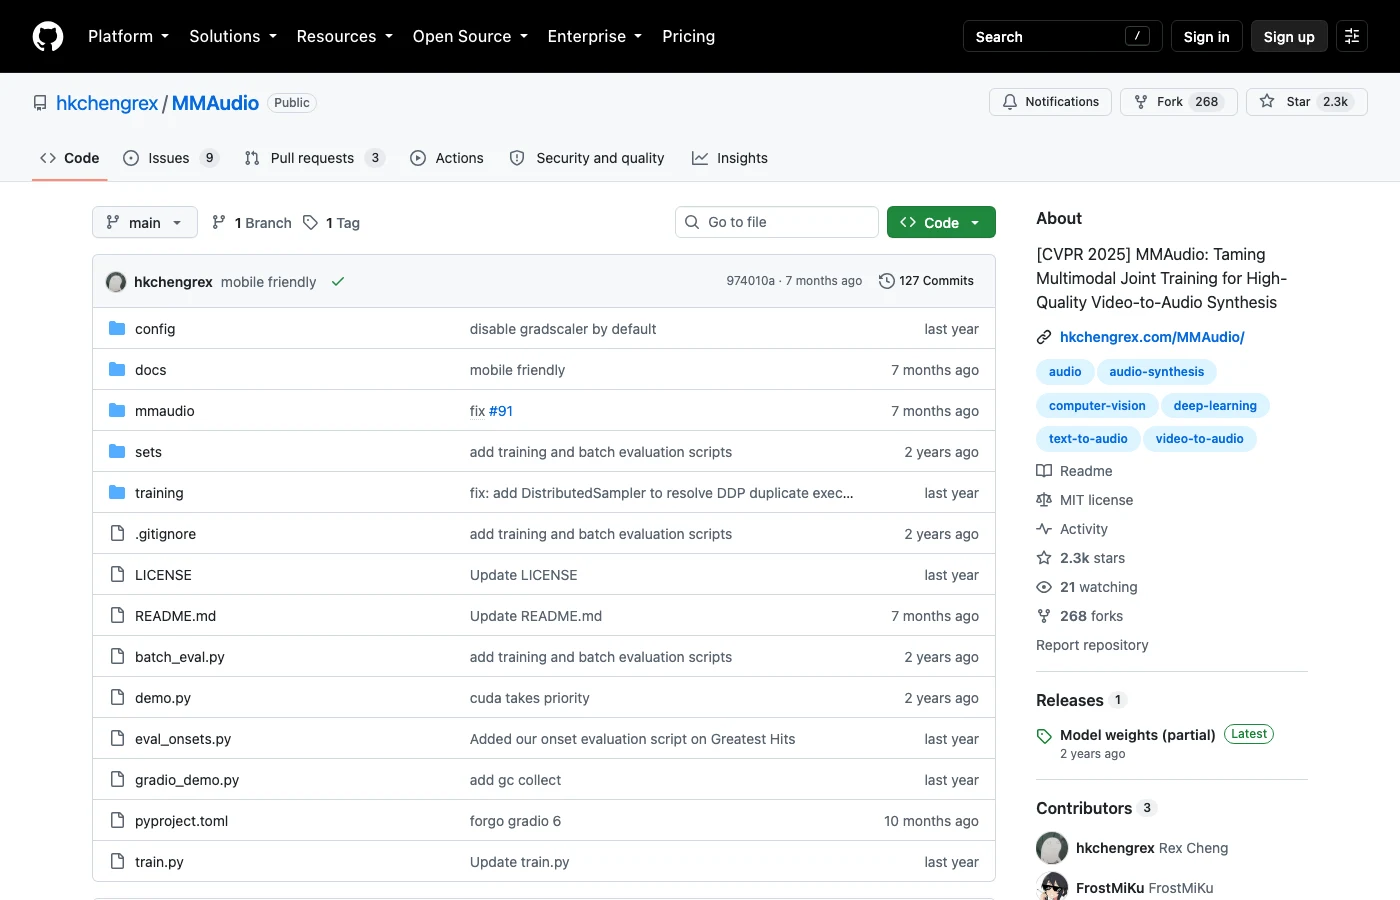The height and width of the screenshot is (900, 1400).
Task: Expand the Enterprise menu
Action: click(595, 36)
